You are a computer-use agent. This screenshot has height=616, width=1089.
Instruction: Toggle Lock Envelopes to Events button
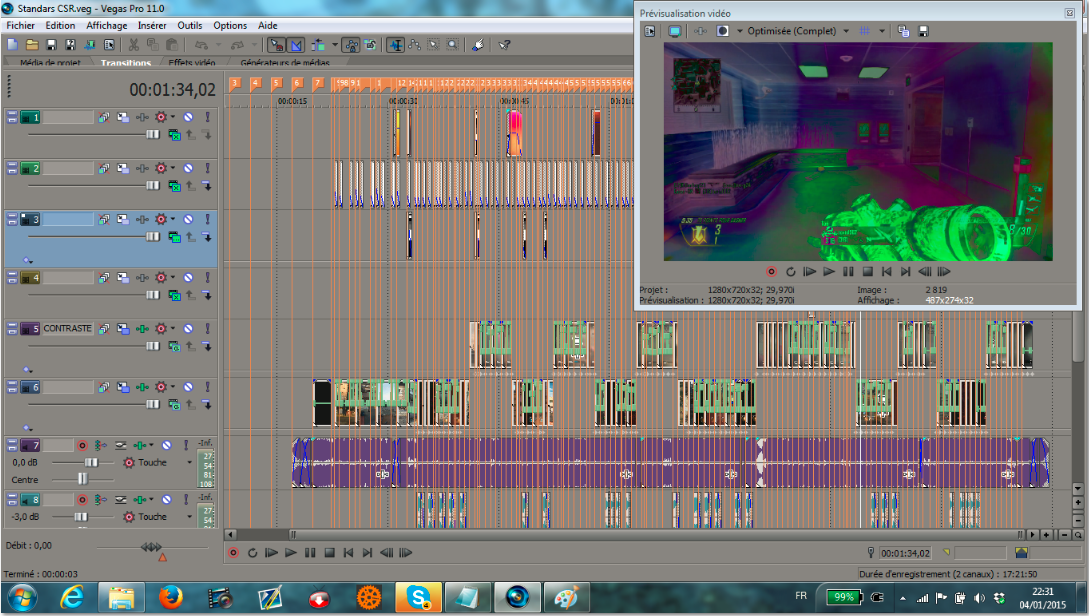[351, 44]
